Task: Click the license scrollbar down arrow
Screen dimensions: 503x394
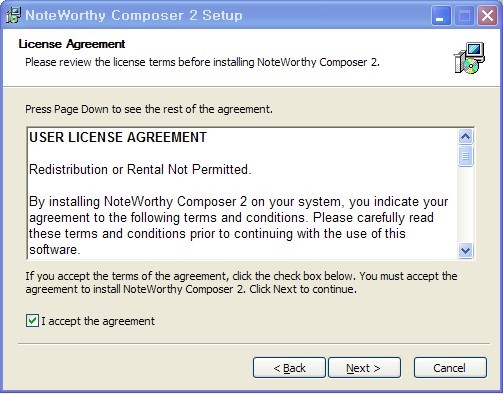Action: [465, 250]
